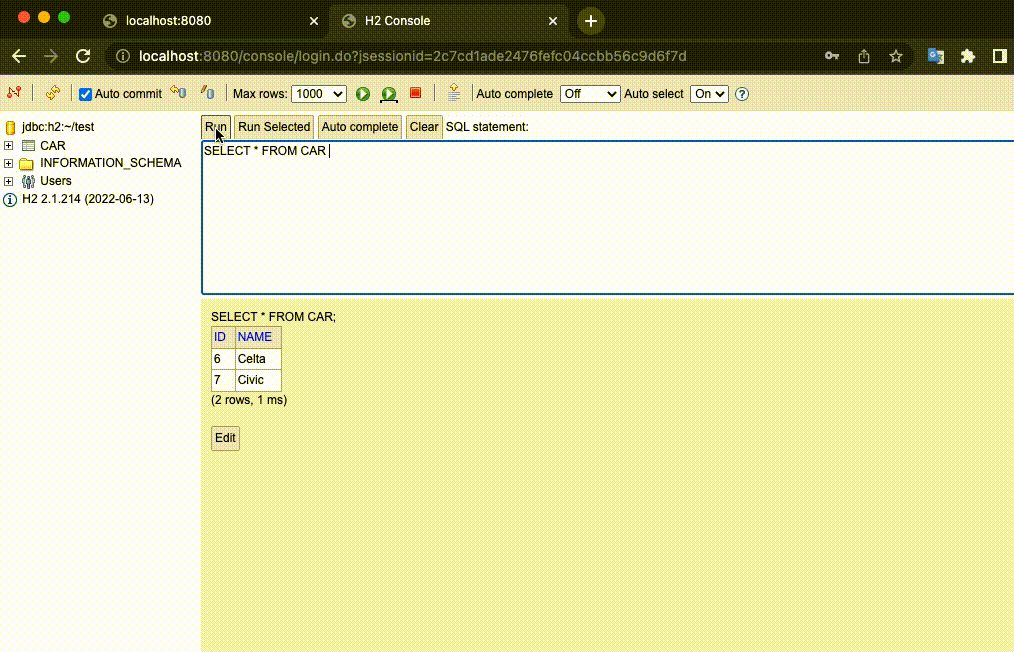
Task: Click the Rollback icon beside Auto commit
Action: click(178, 92)
